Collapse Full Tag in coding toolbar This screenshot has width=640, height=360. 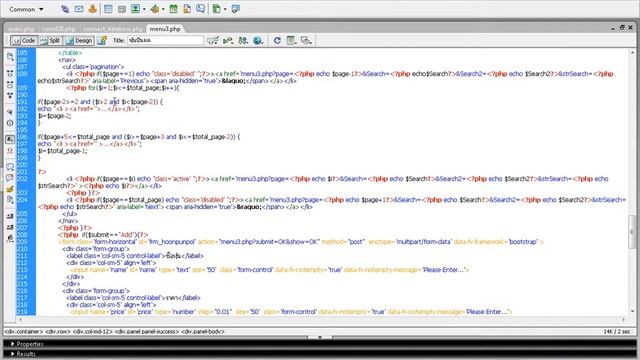[x=10, y=73]
